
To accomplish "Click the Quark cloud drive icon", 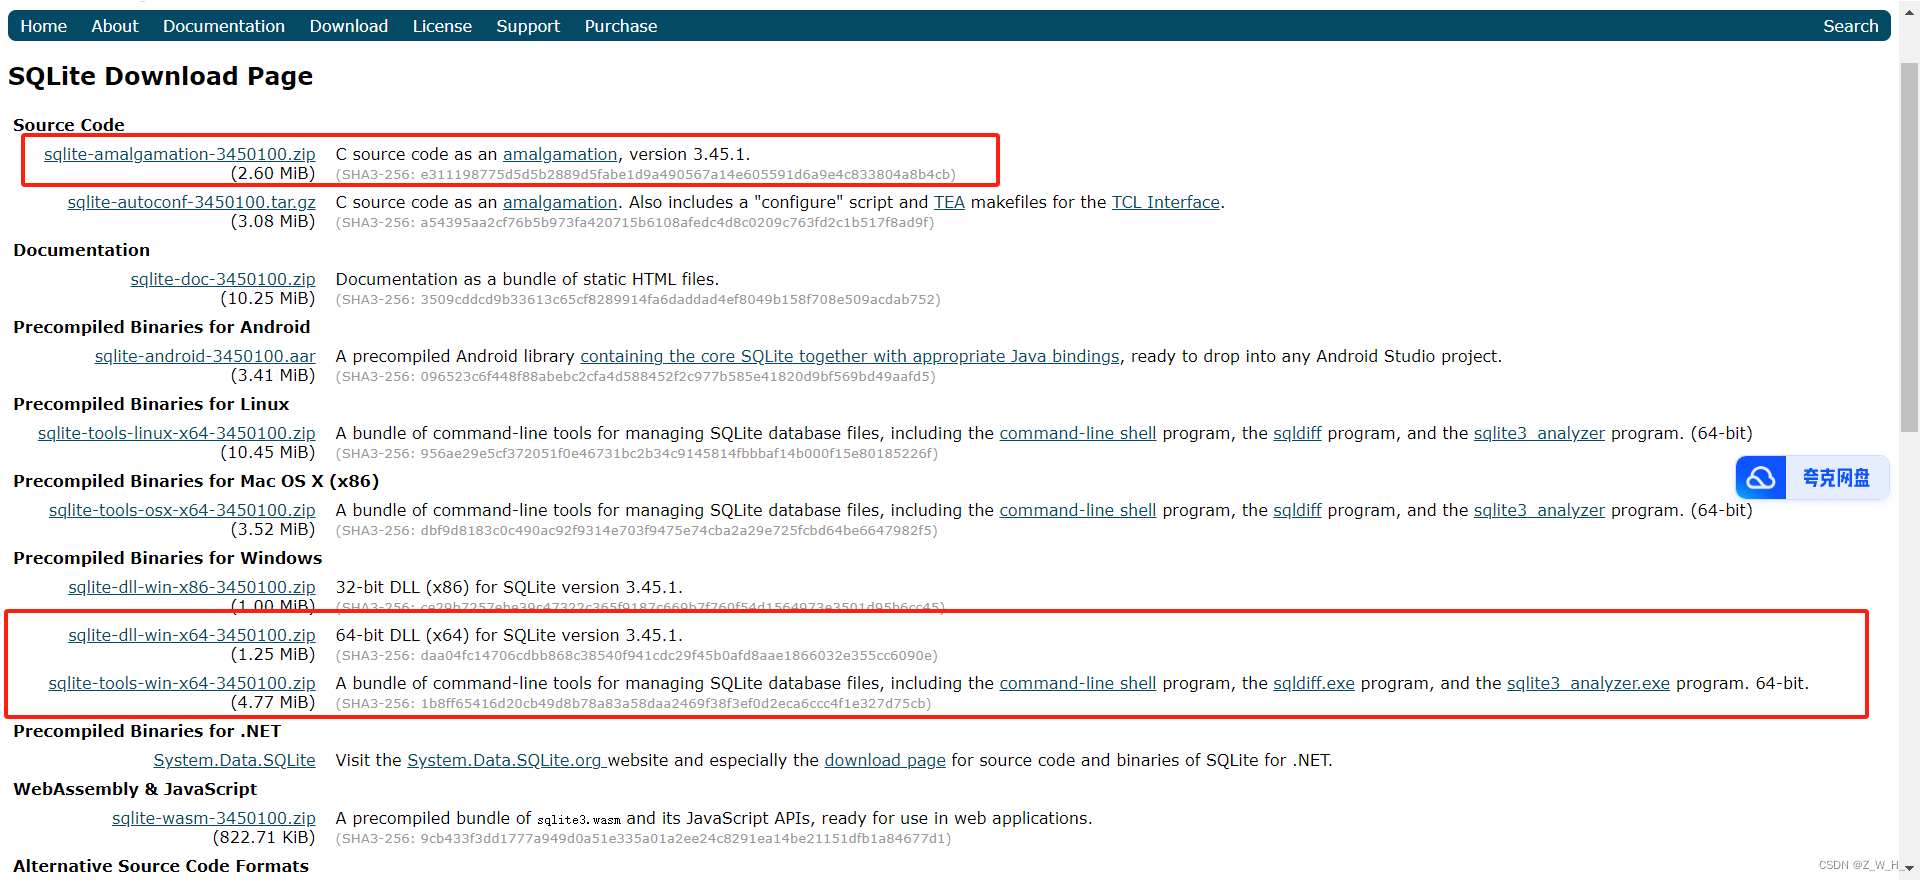I will coord(1761,478).
